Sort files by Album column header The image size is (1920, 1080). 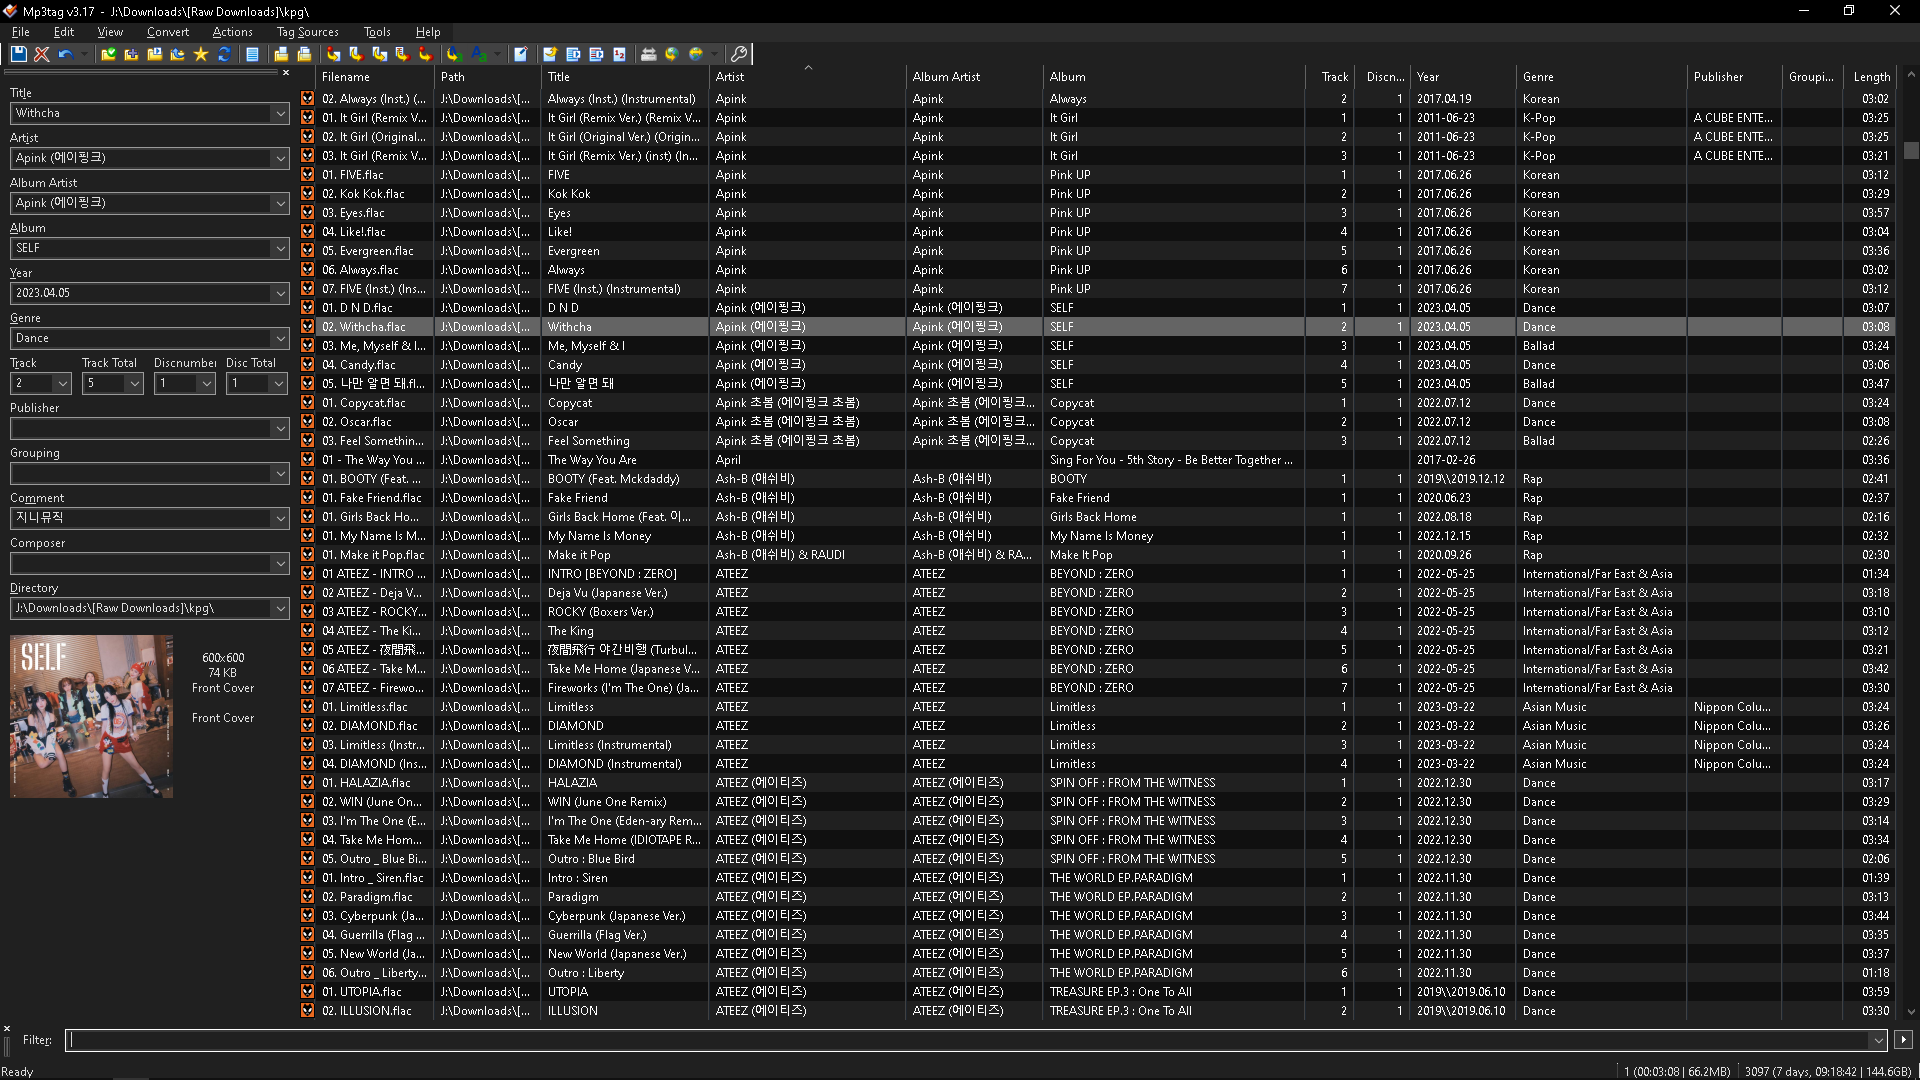coord(1174,77)
